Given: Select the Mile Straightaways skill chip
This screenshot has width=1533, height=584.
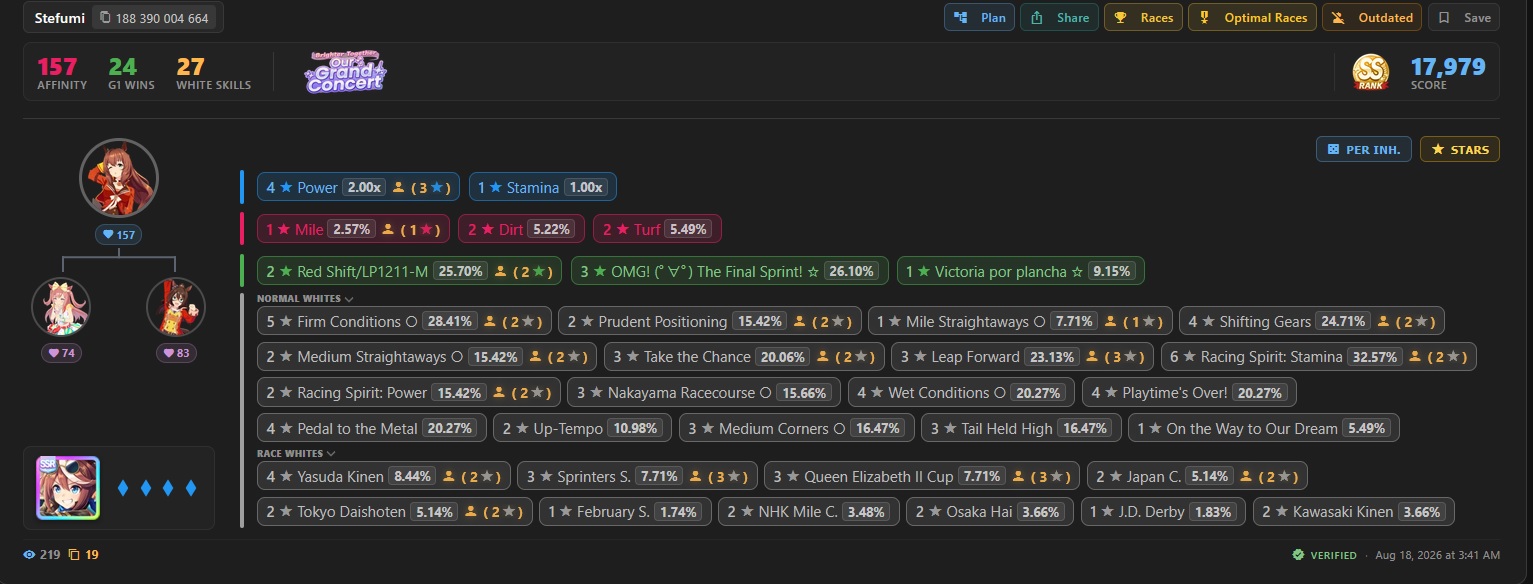Looking at the screenshot, I should pos(1020,321).
